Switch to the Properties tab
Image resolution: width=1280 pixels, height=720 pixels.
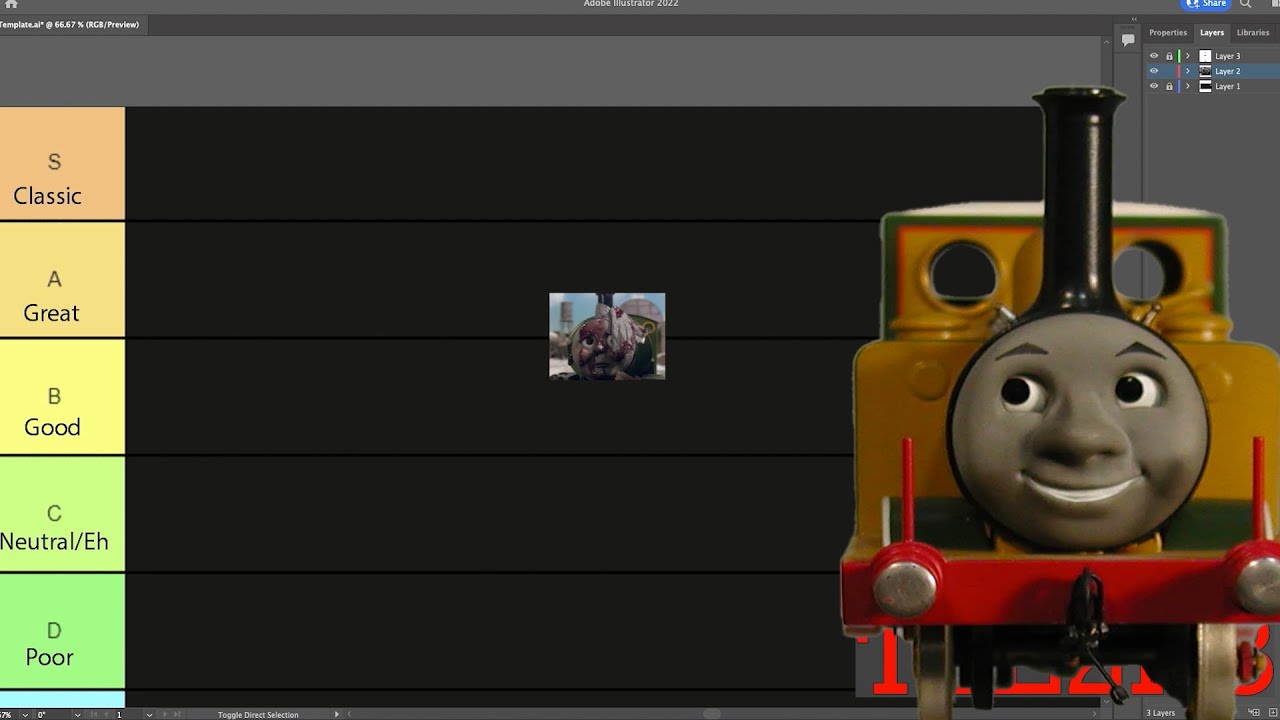1168,33
